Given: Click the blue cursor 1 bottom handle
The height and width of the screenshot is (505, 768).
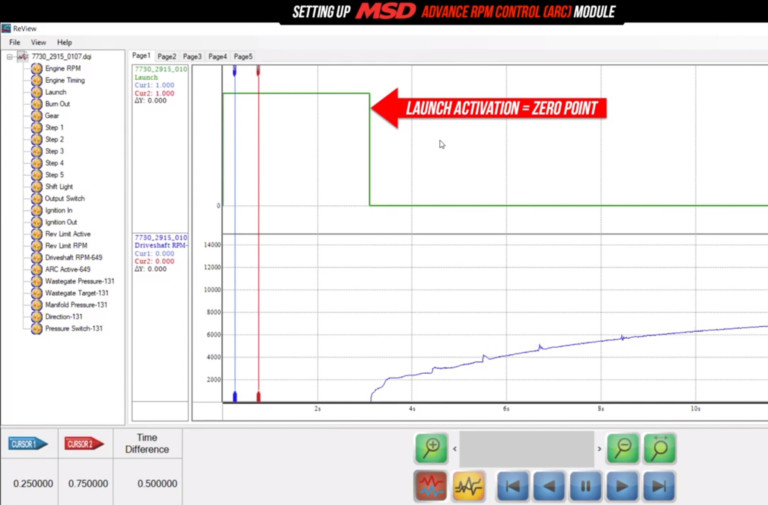Looking at the screenshot, I should (235, 396).
